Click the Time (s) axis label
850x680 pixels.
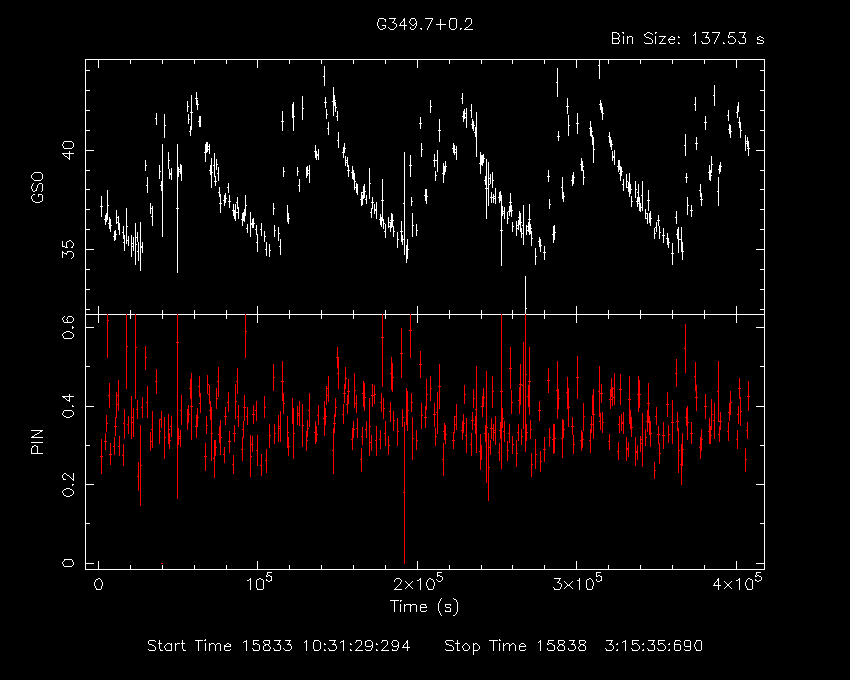[x=424, y=606]
